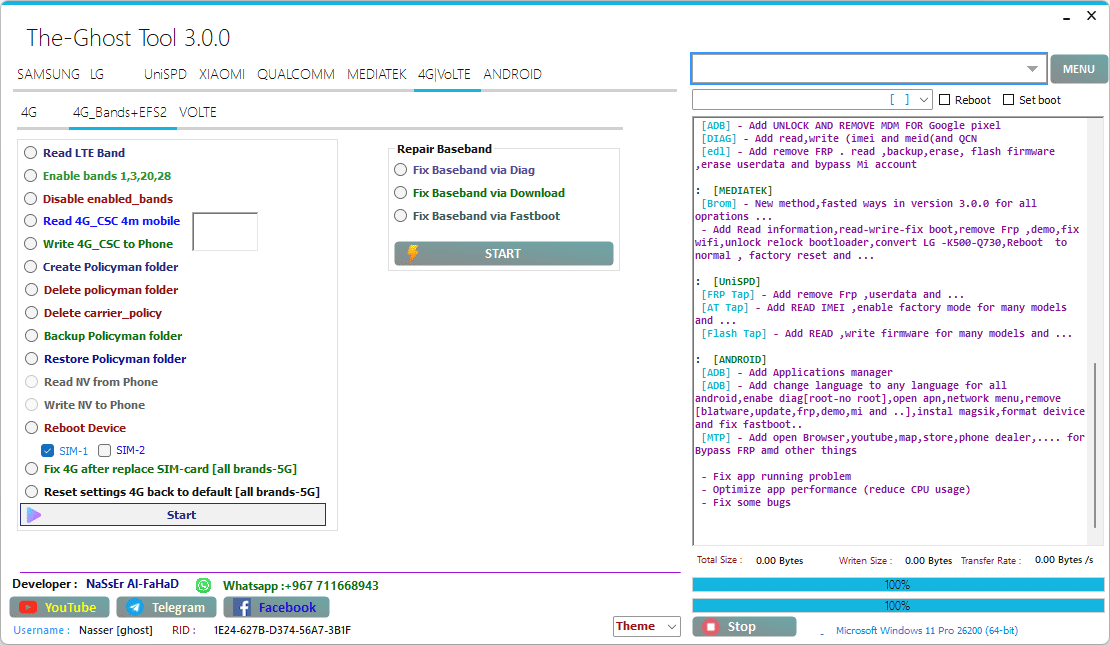Open the ANDROID tab
This screenshot has height=645, width=1110.
click(513, 74)
